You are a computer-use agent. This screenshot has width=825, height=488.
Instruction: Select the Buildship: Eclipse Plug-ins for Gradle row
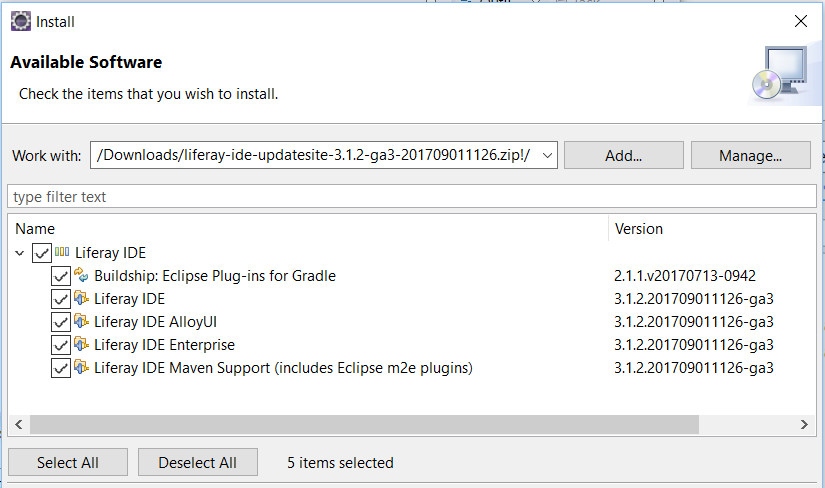(x=215, y=276)
